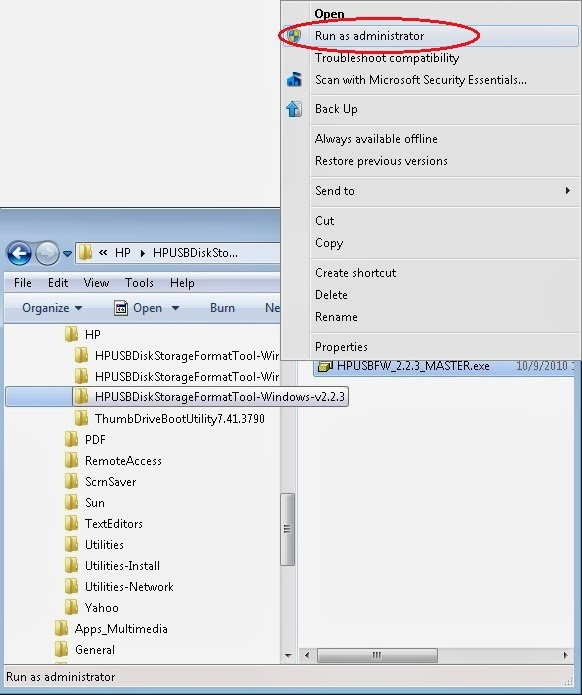Screen dimensions: 582x695
Task: Select the ThumbDriveBootUtility7.41.3790 folder
Action: tap(180, 418)
